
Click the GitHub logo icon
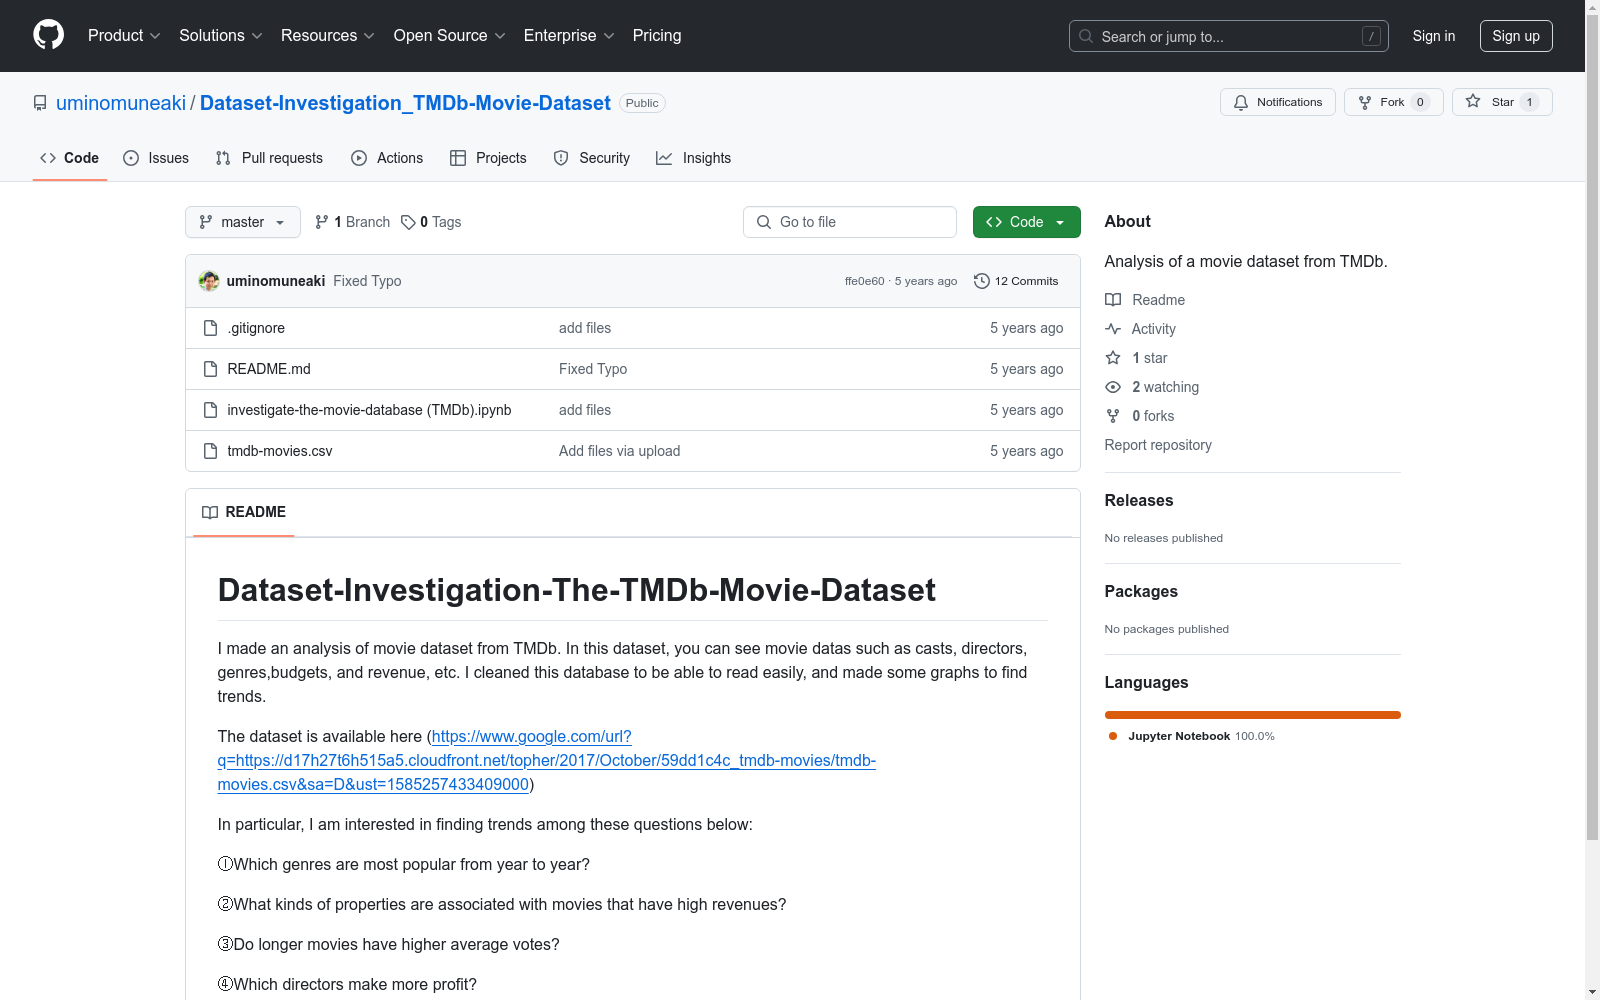[x=48, y=35]
